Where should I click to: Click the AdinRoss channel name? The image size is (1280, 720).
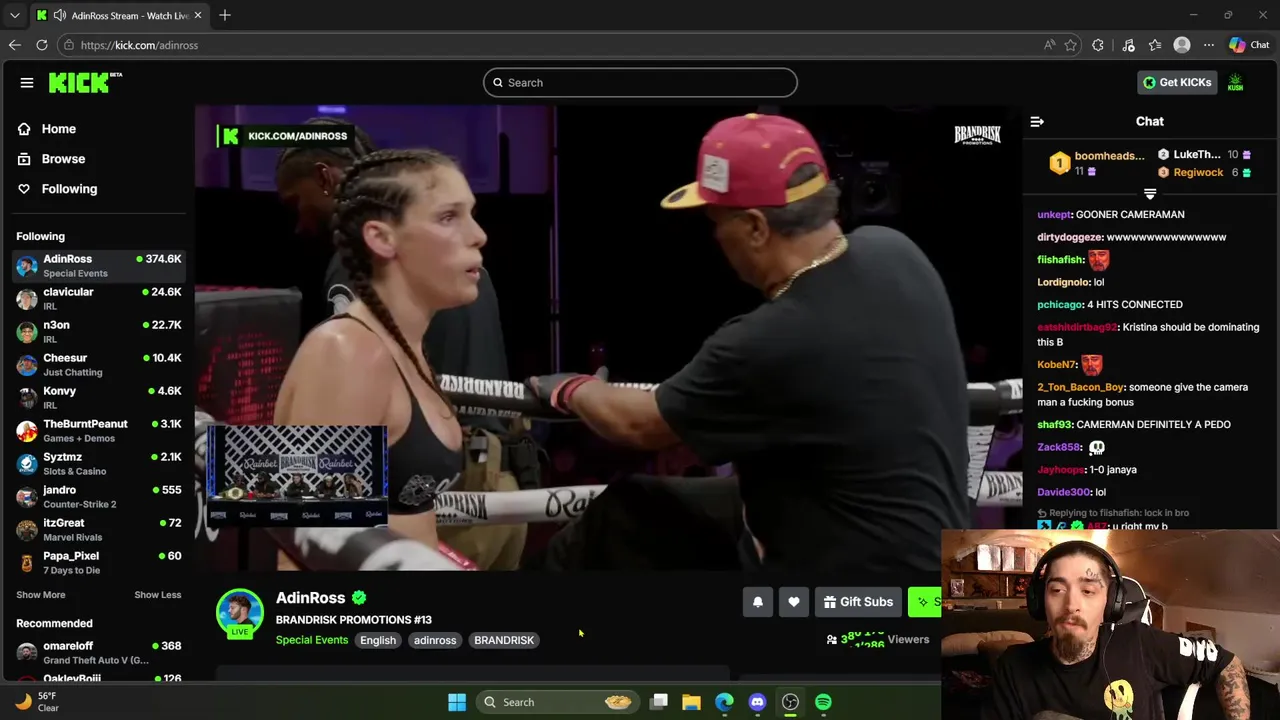[310, 598]
